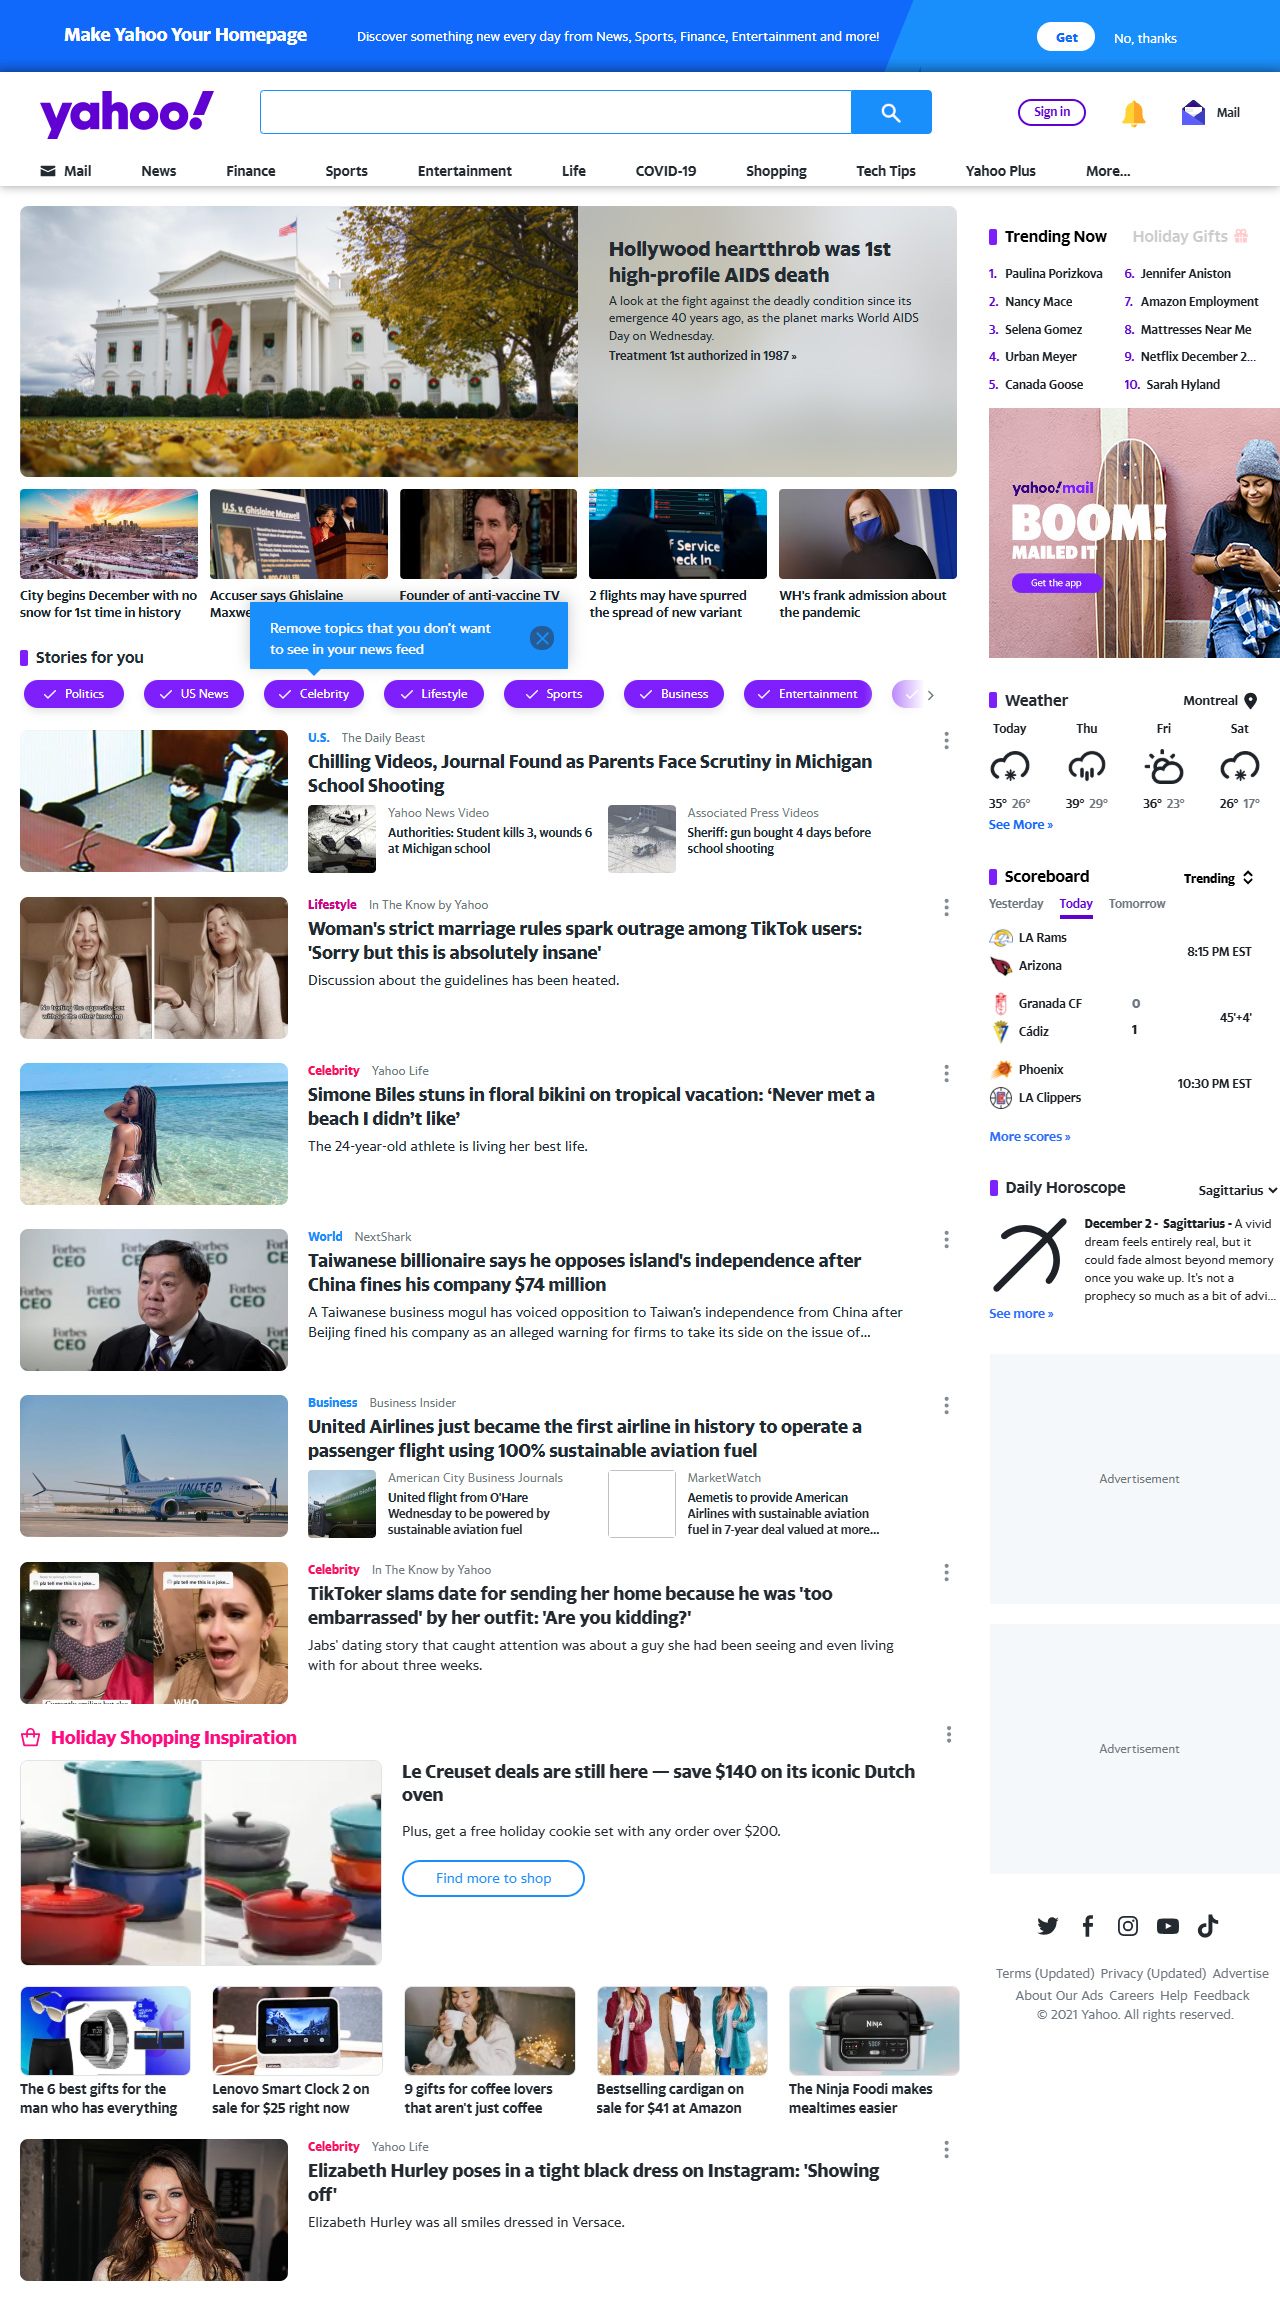Image resolution: width=1280 pixels, height=2310 pixels.
Task: Open the Sports navigation item
Action: click(347, 171)
